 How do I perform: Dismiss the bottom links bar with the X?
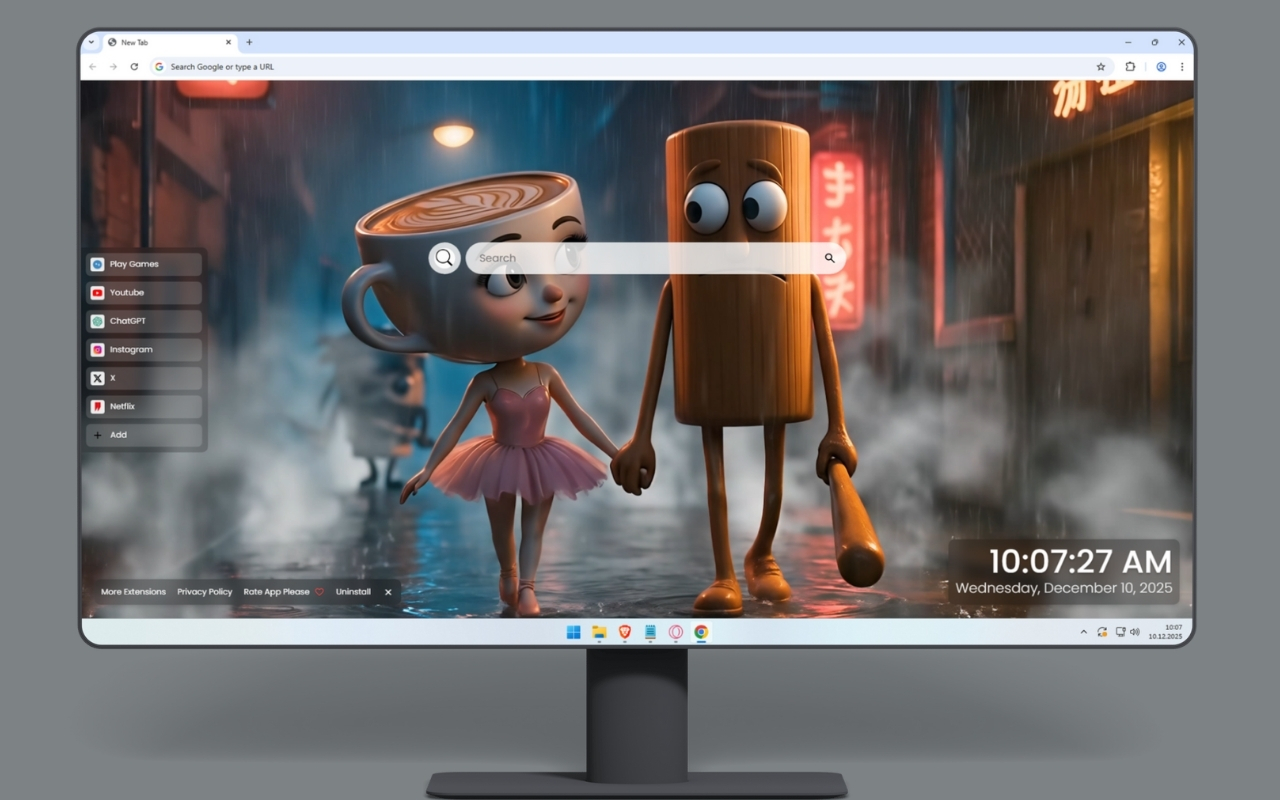(x=388, y=592)
